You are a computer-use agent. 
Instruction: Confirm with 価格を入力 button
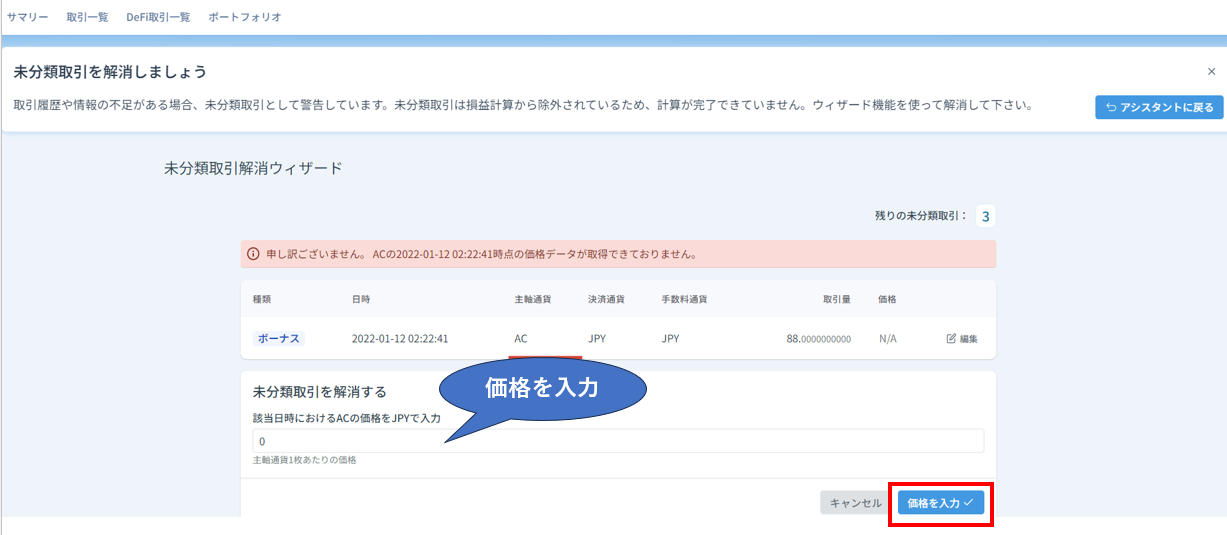click(x=940, y=503)
